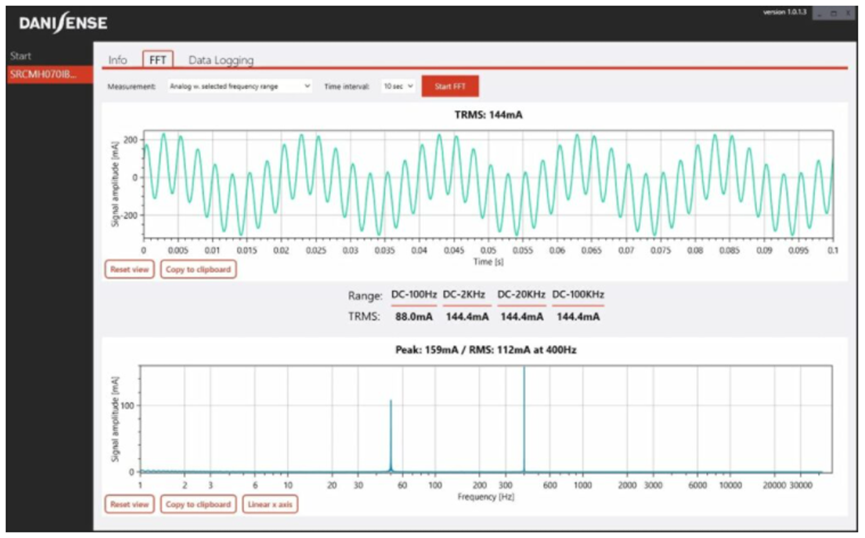Open the Data Logging tab

[221, 60]
